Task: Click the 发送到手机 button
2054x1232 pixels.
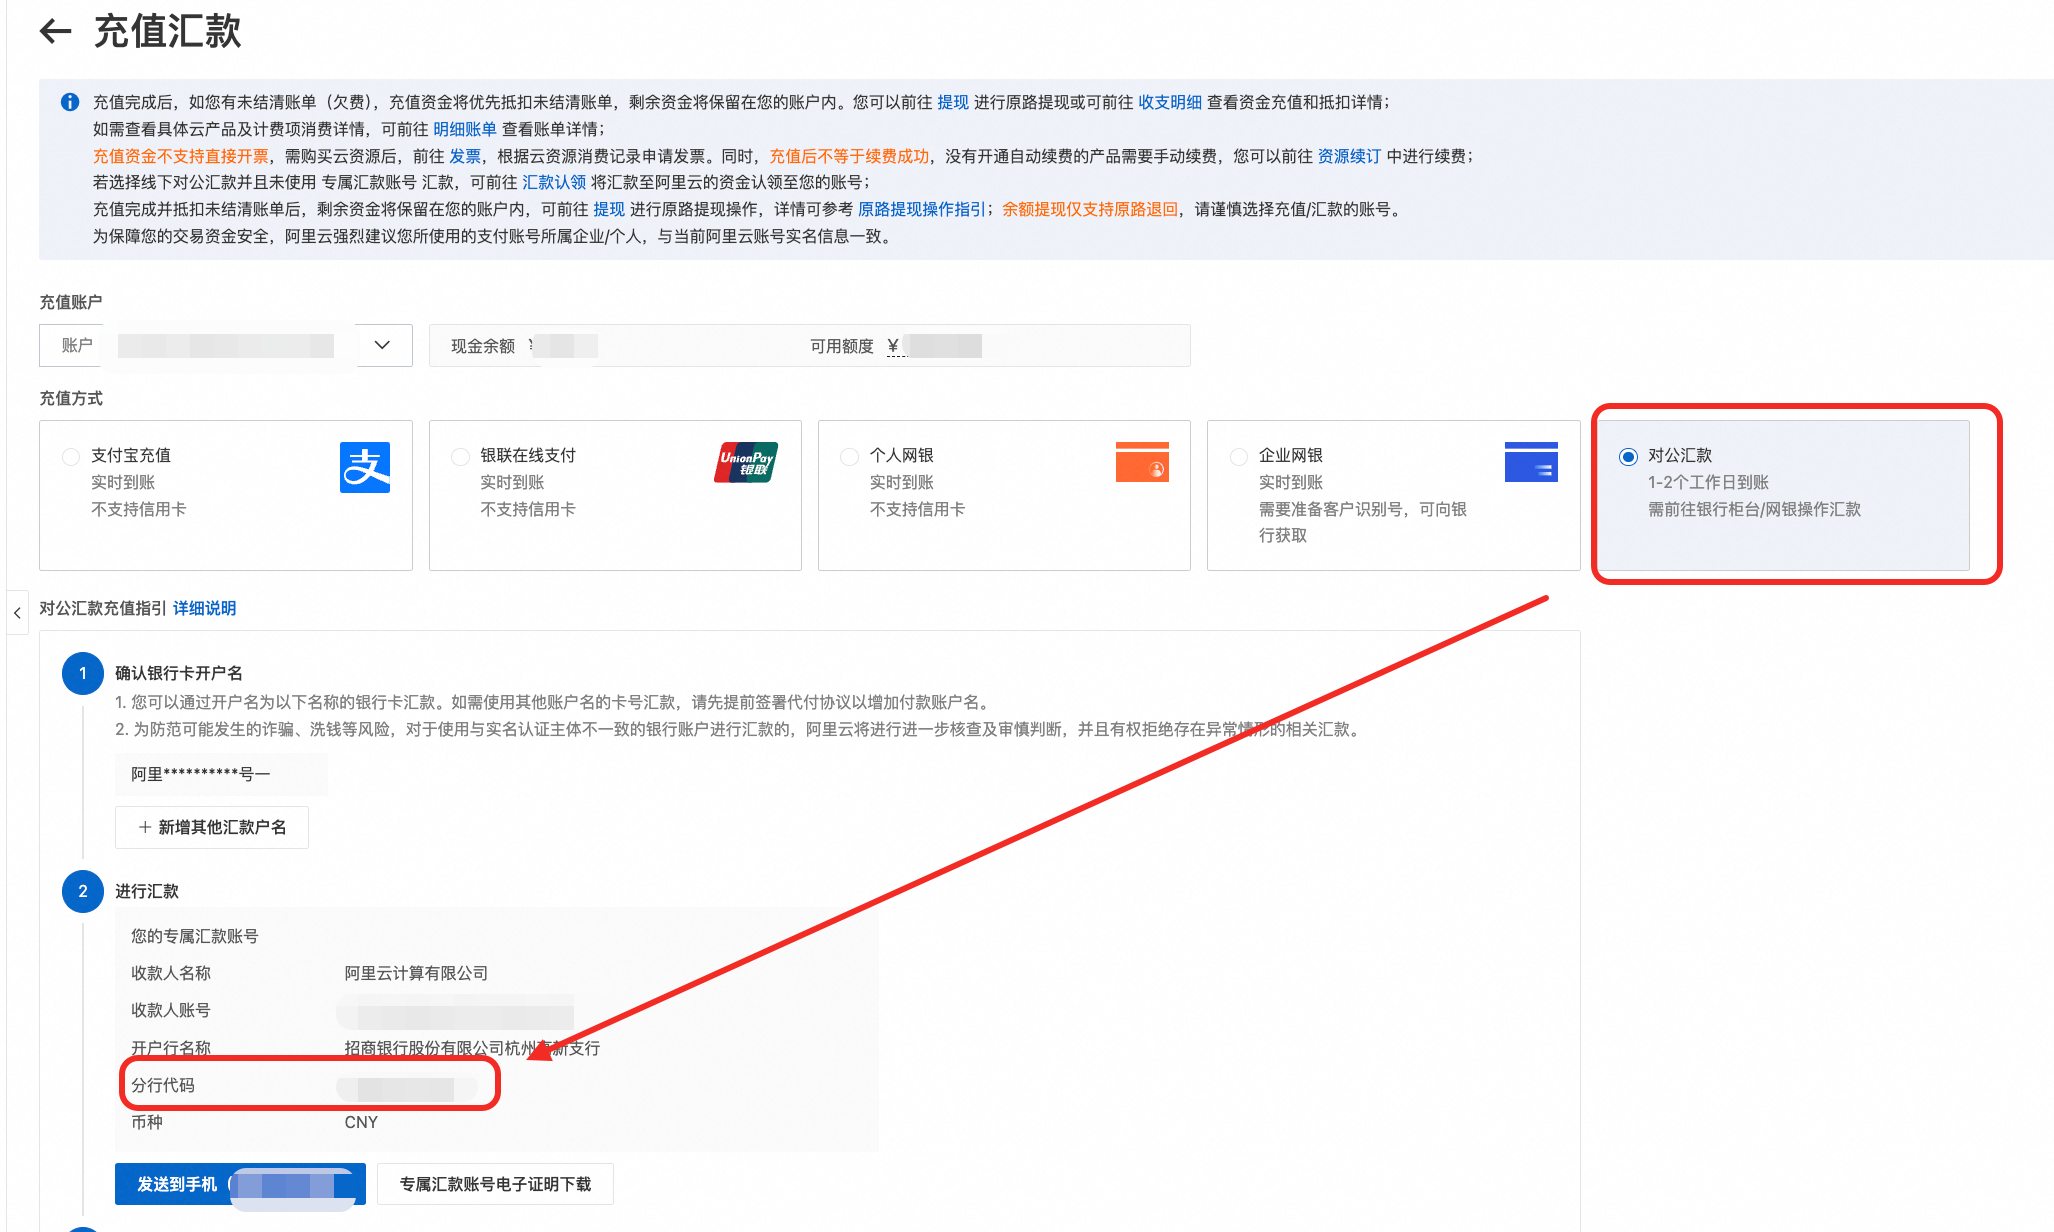Action: coord(240,1184)
